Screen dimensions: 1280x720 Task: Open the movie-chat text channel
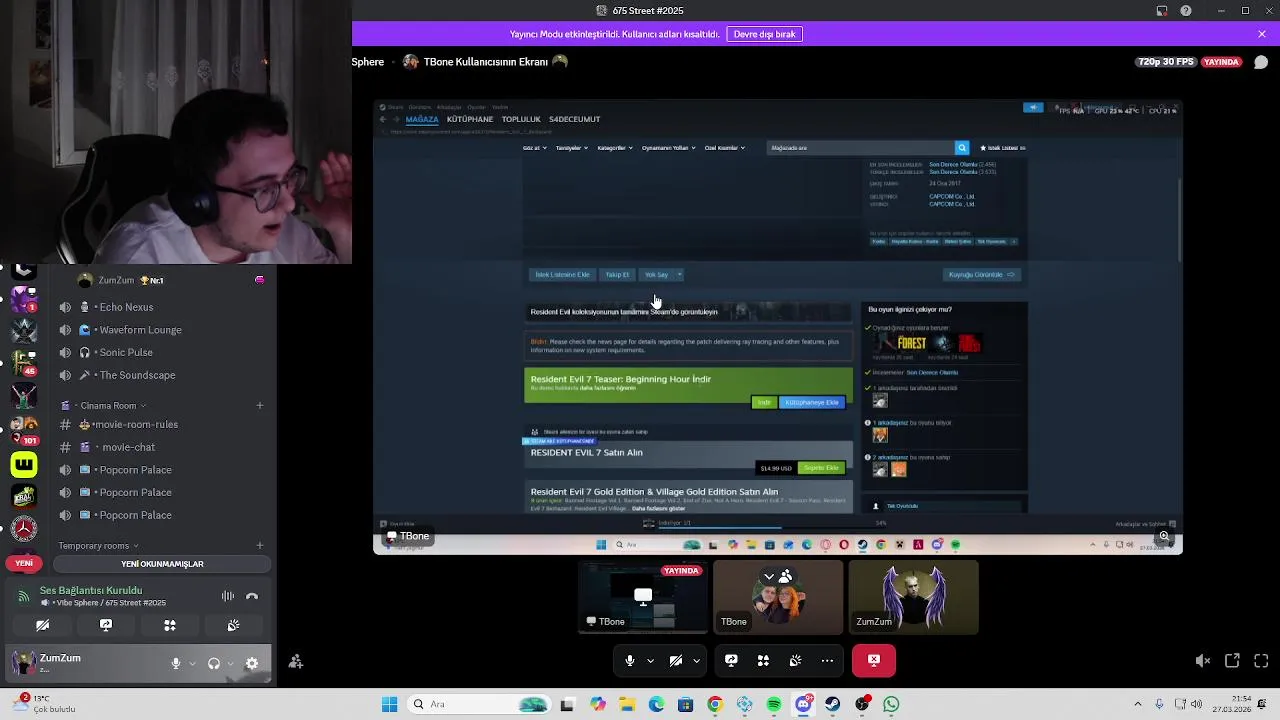point(124,447)
